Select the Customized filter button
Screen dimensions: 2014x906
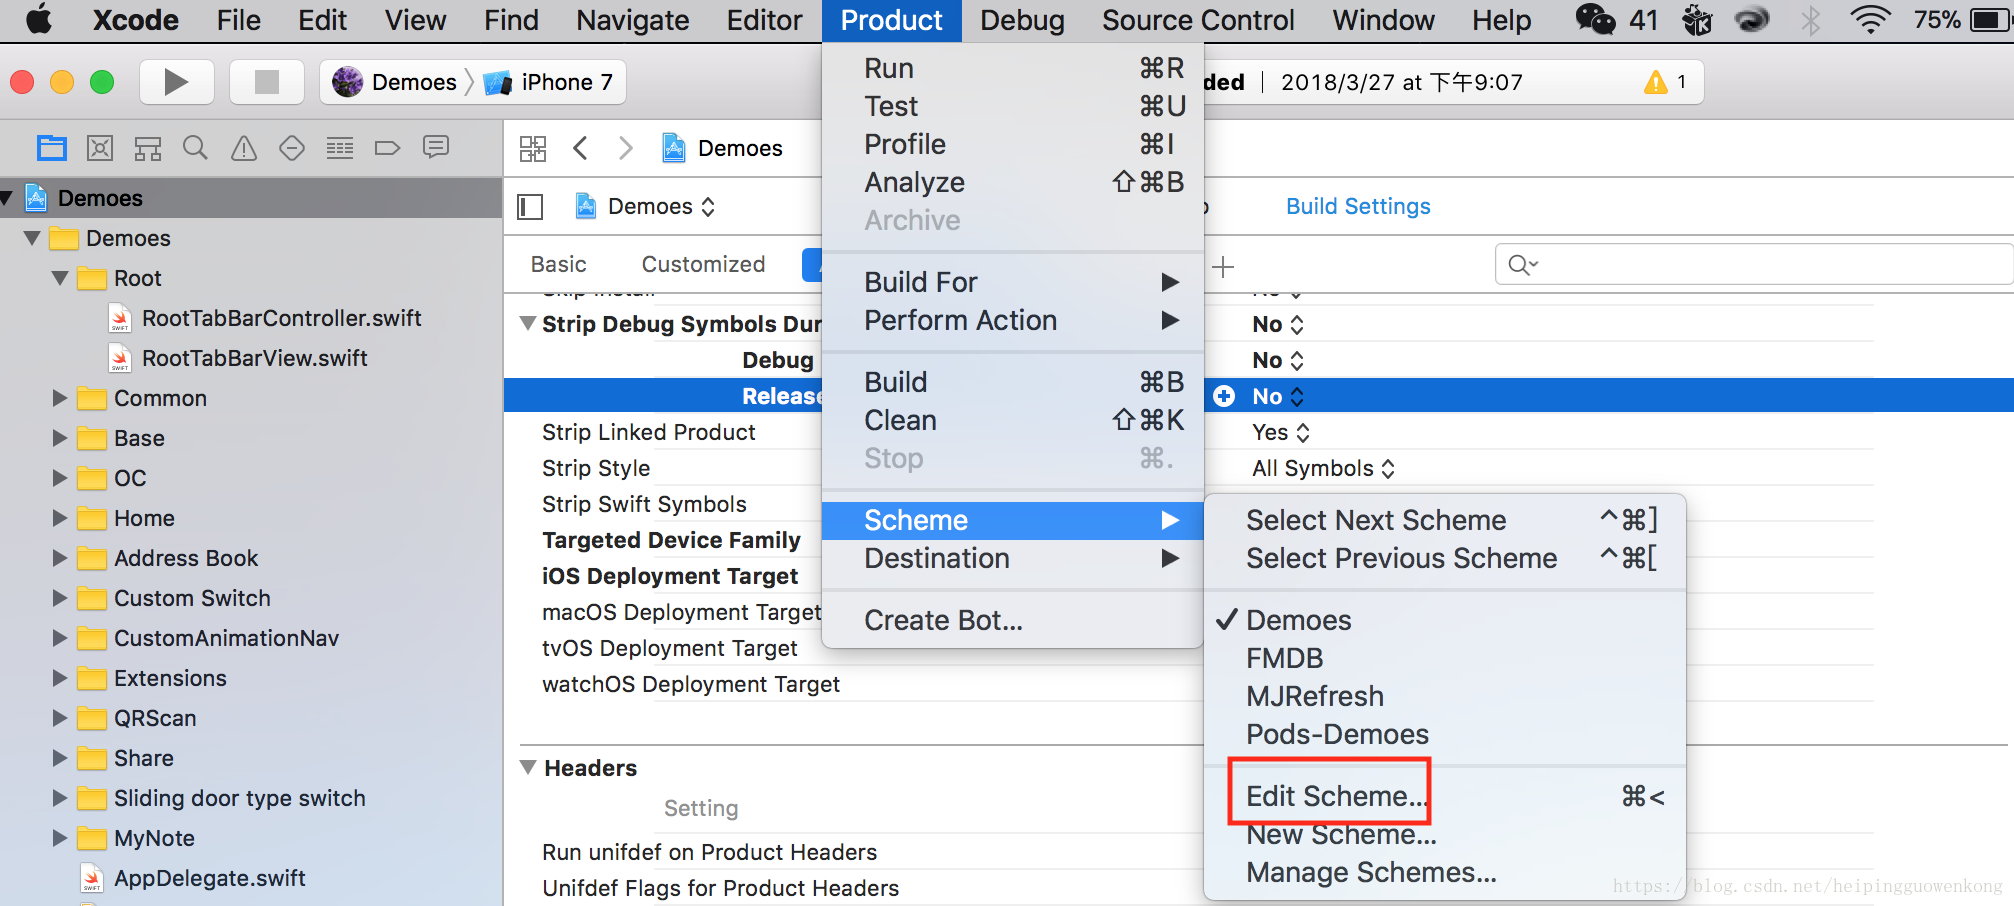(x=702, y=264)
